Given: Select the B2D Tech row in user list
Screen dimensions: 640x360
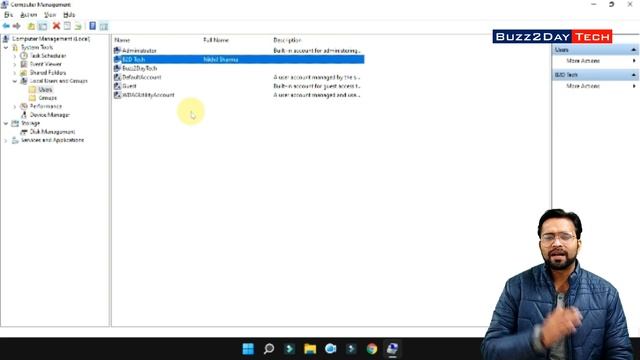Looking at the screenshot, I should coord(239,60).
